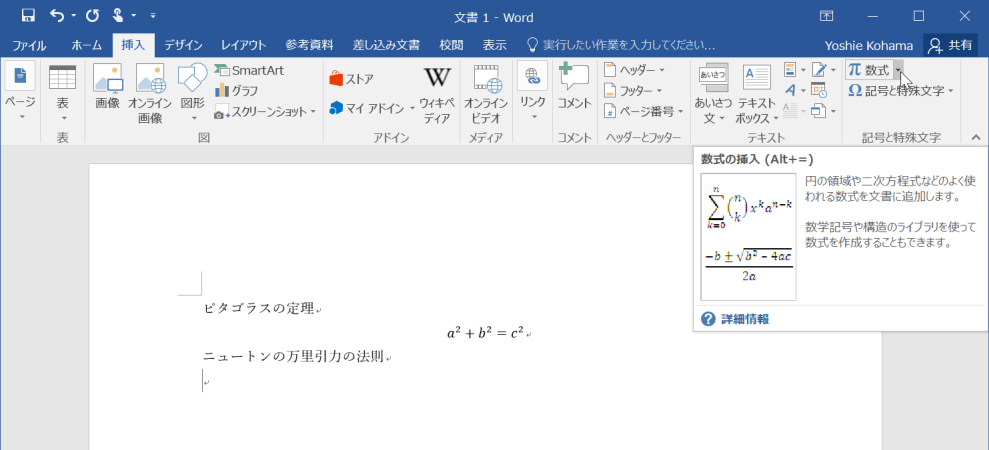Open the Undo history dropdown arrow
This screenshot has width=989, height=450.
click(74, 16)
